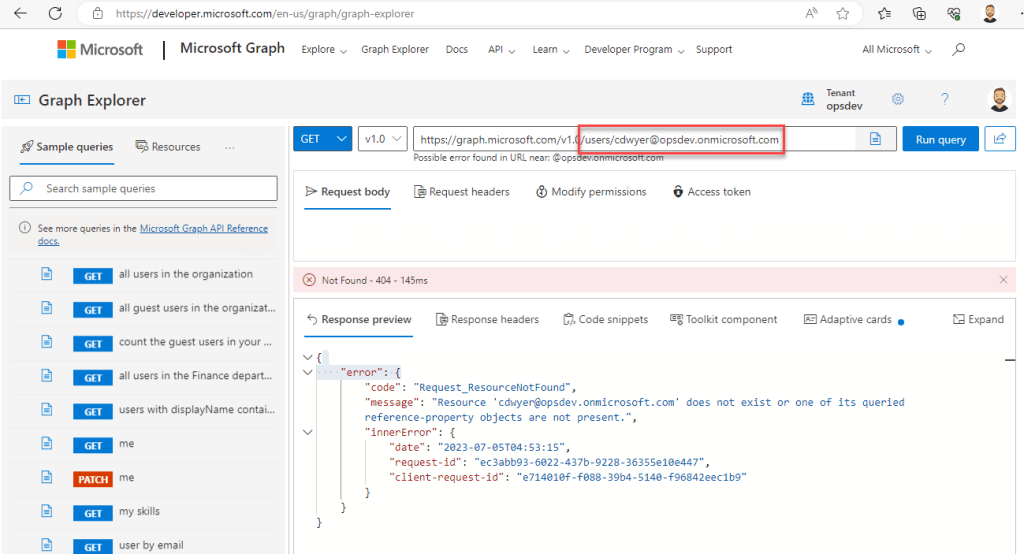This screenshot has width=1024, height=554.
Task: Open the Response headers tab
Action: point(487,320)
